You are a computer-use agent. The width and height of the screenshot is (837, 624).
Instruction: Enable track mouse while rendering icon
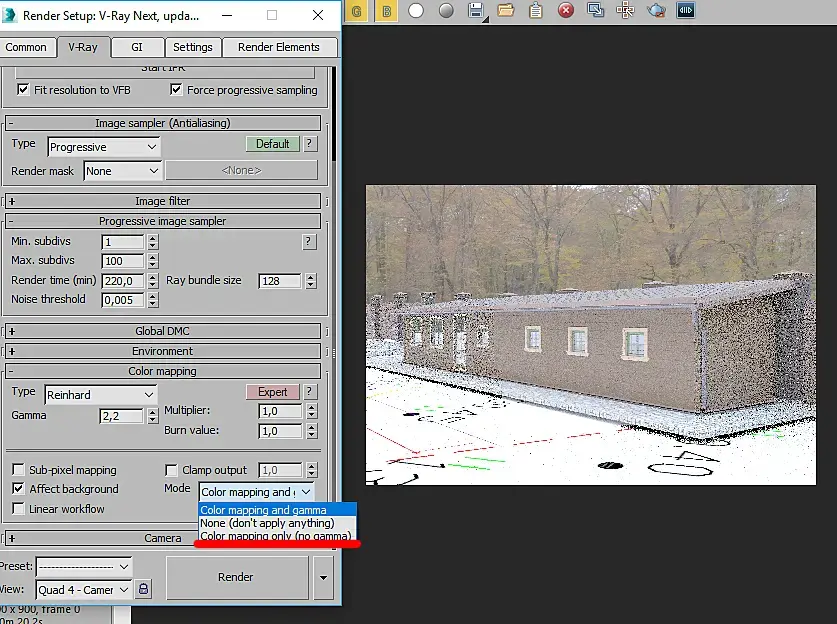[x=625, y=11]
